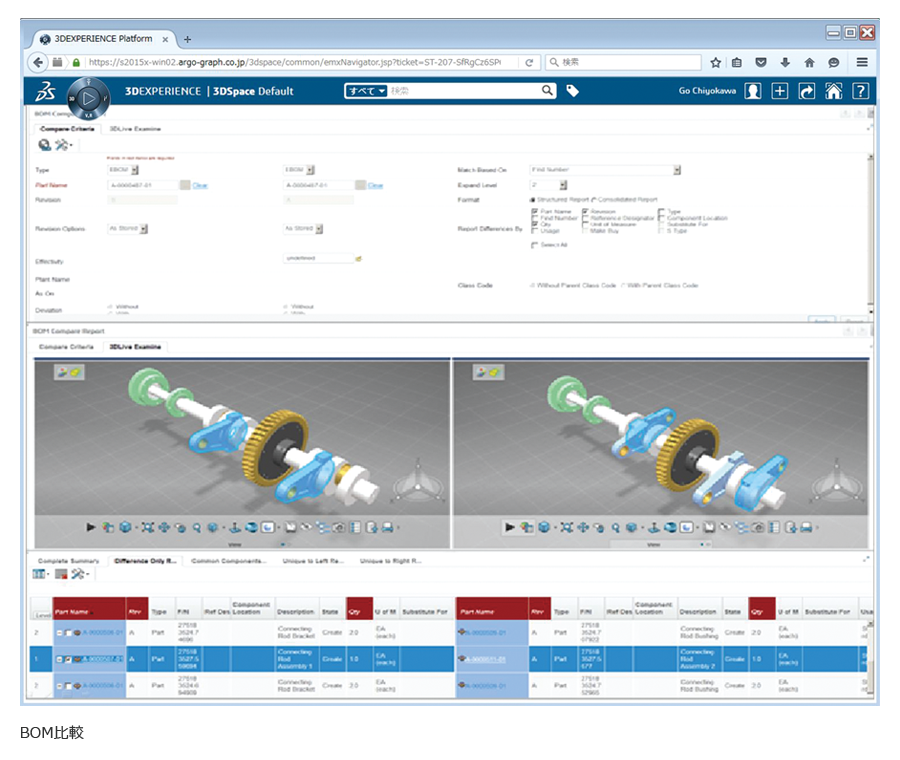Open the Unique to Right R... tab
This screenshot has height=760, width=900.
(390, 561)
